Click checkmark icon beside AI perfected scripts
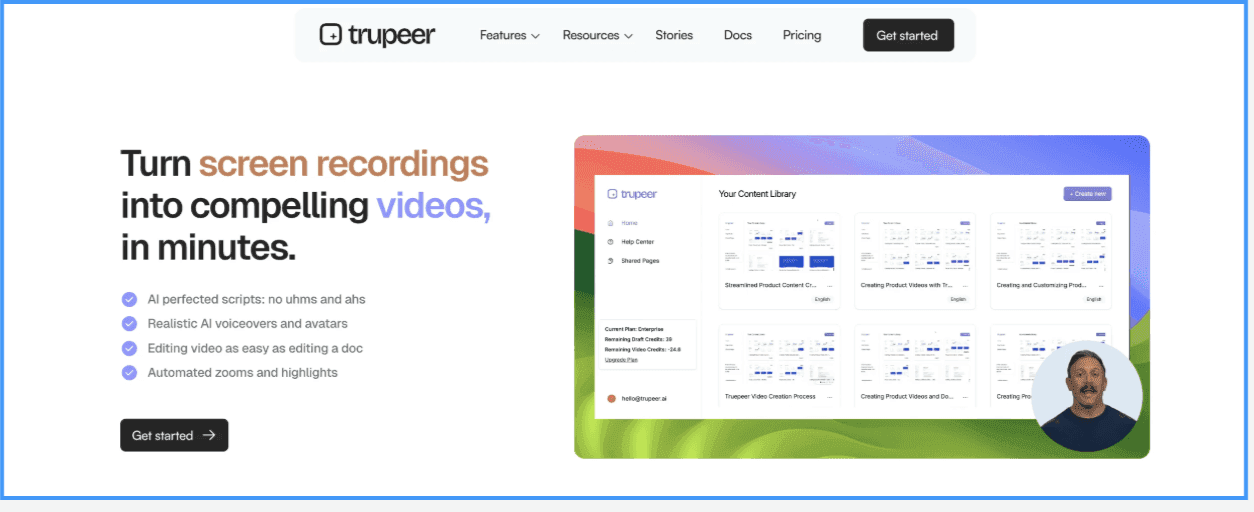The height and width of the screenshot is (512, 1254). (x=129, y=299)
